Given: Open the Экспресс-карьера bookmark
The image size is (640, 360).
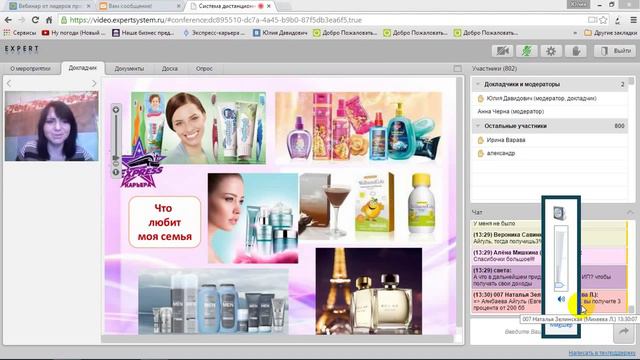Looking at the screenshot, I should (x=214, y=33).
